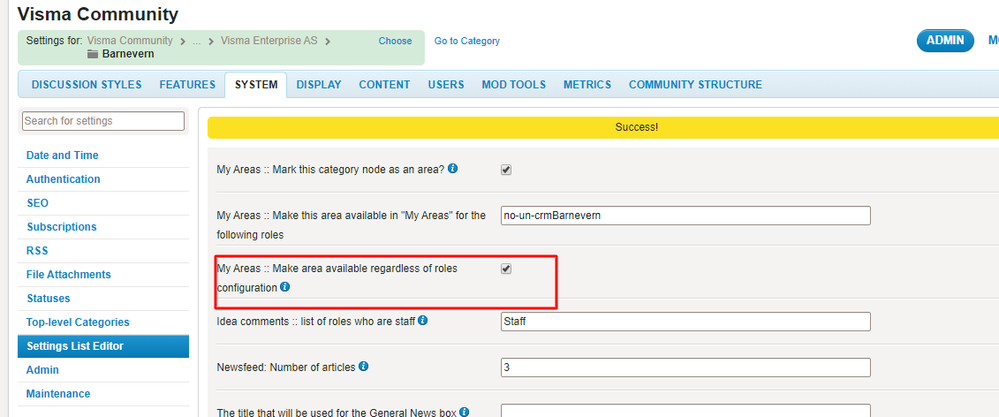The image size is (999, 417).
Task: Click the Newsfeed number of articles field
Action: pyautogui.click(x=686, y=367)
